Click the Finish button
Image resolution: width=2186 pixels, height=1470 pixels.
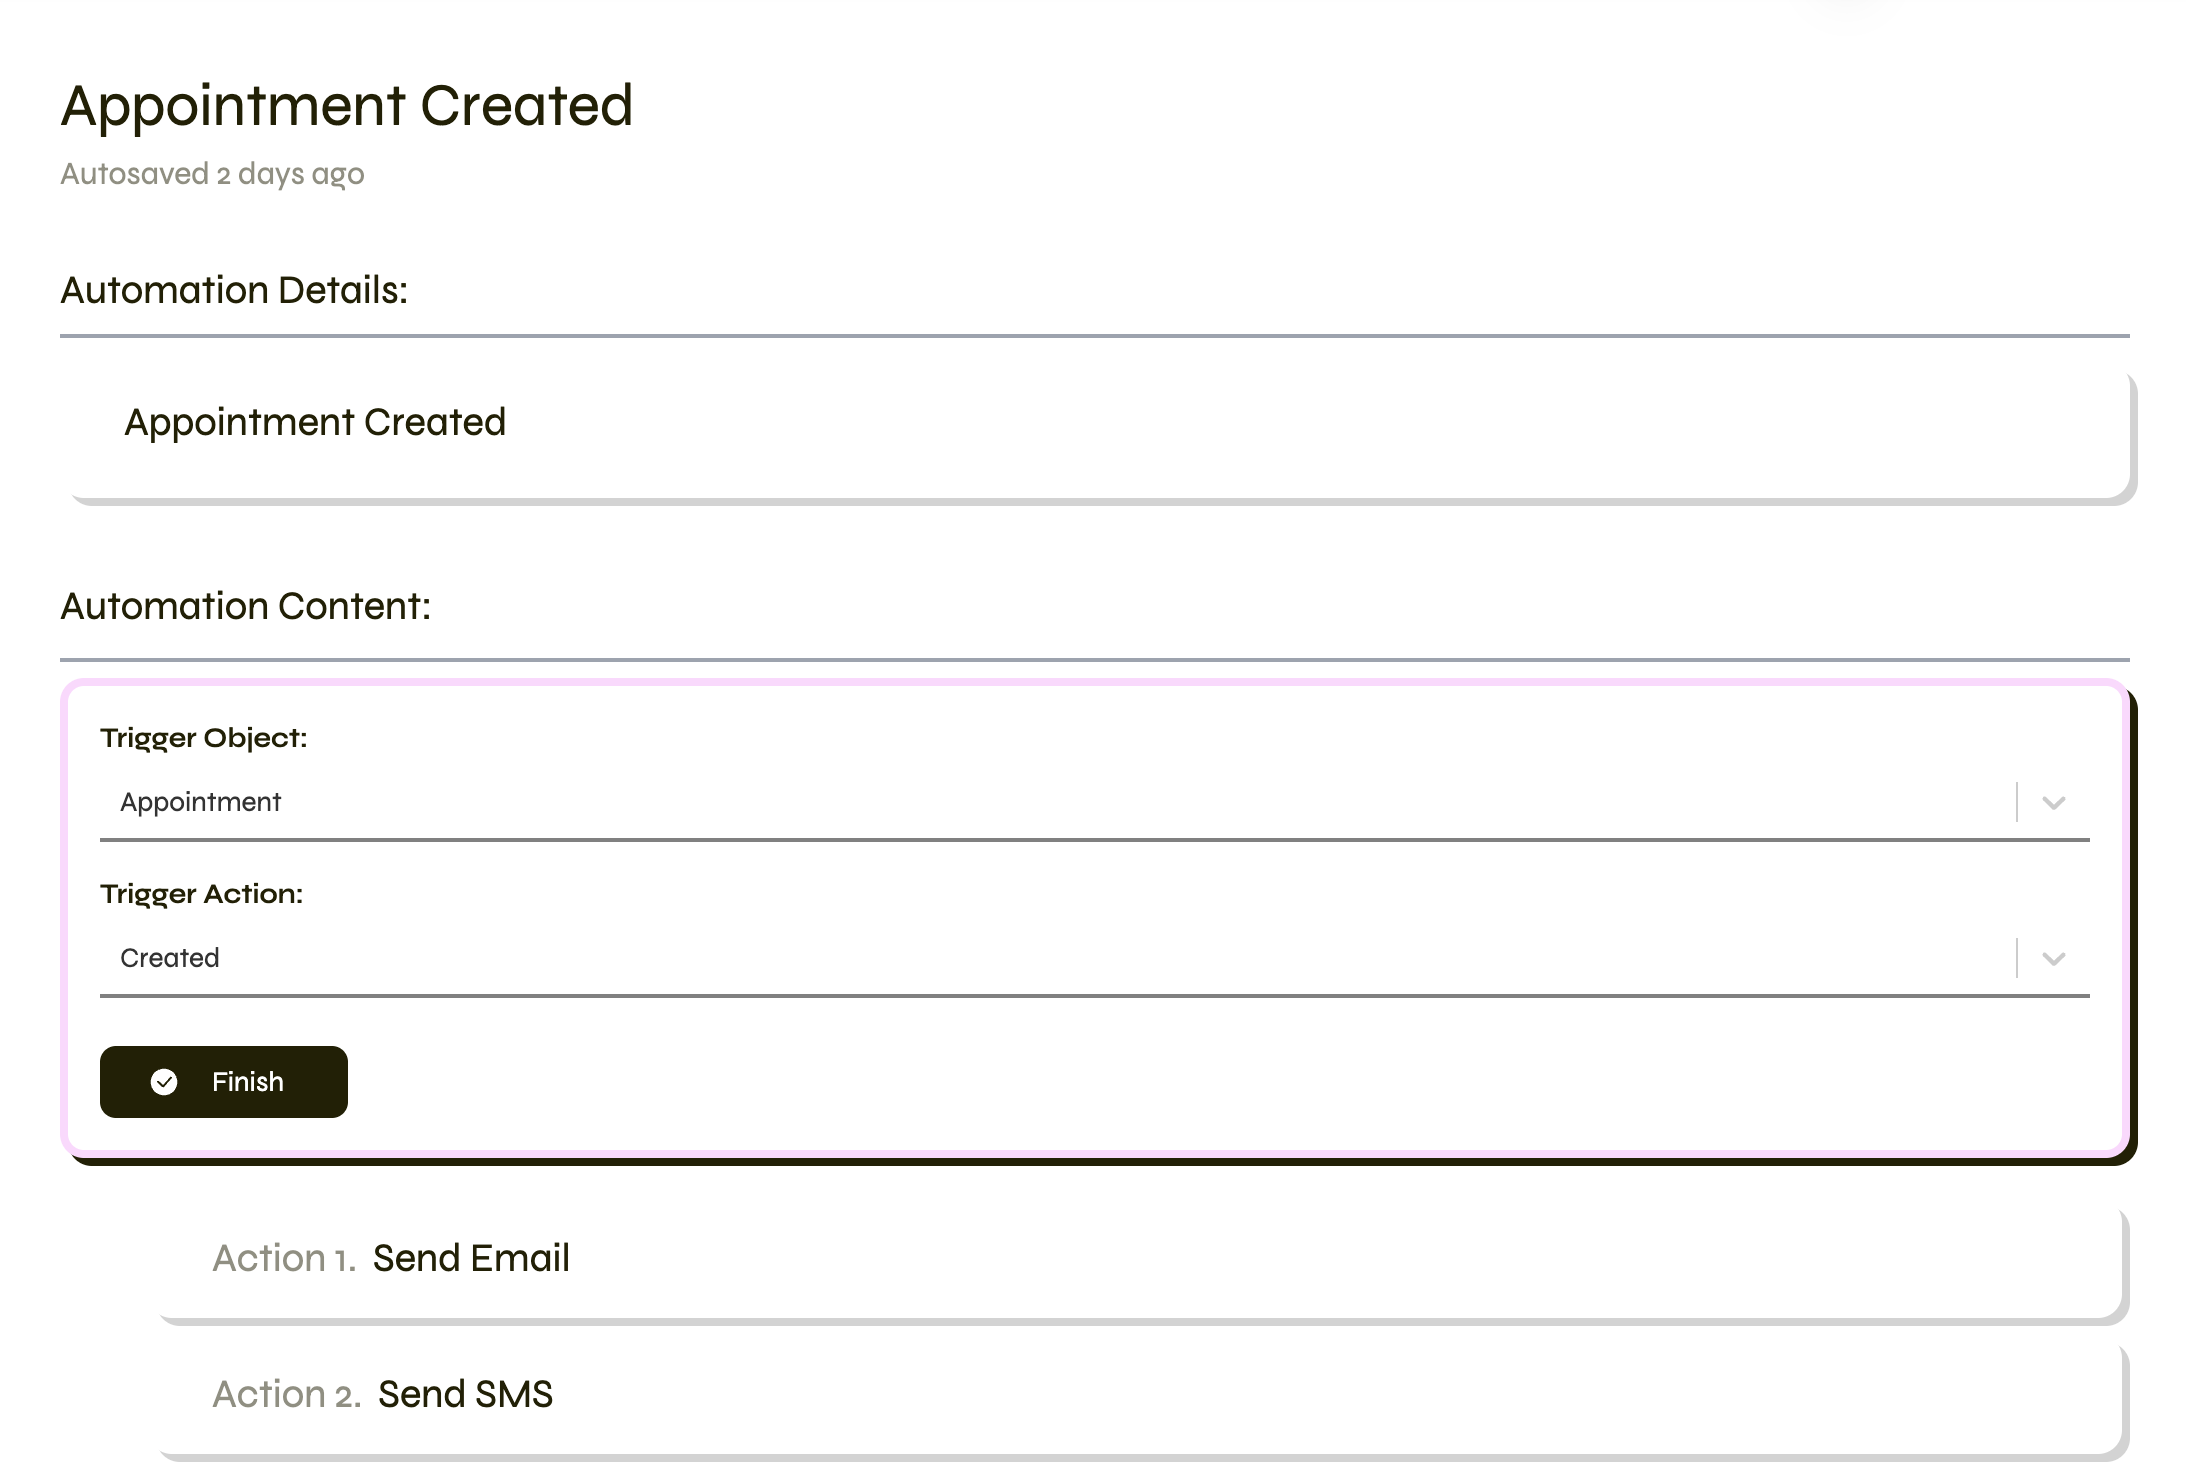click(224, 1082)
